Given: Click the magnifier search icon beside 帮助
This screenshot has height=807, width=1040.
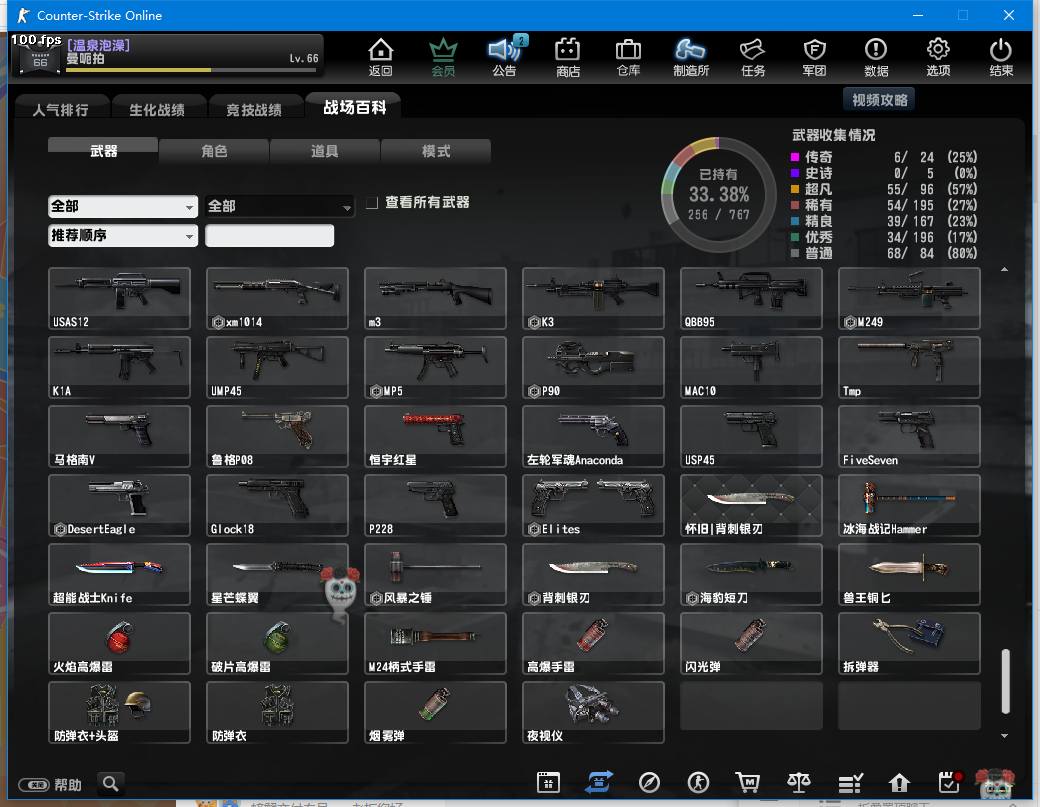Looking at the screenshot, I should tap(110, 784).
